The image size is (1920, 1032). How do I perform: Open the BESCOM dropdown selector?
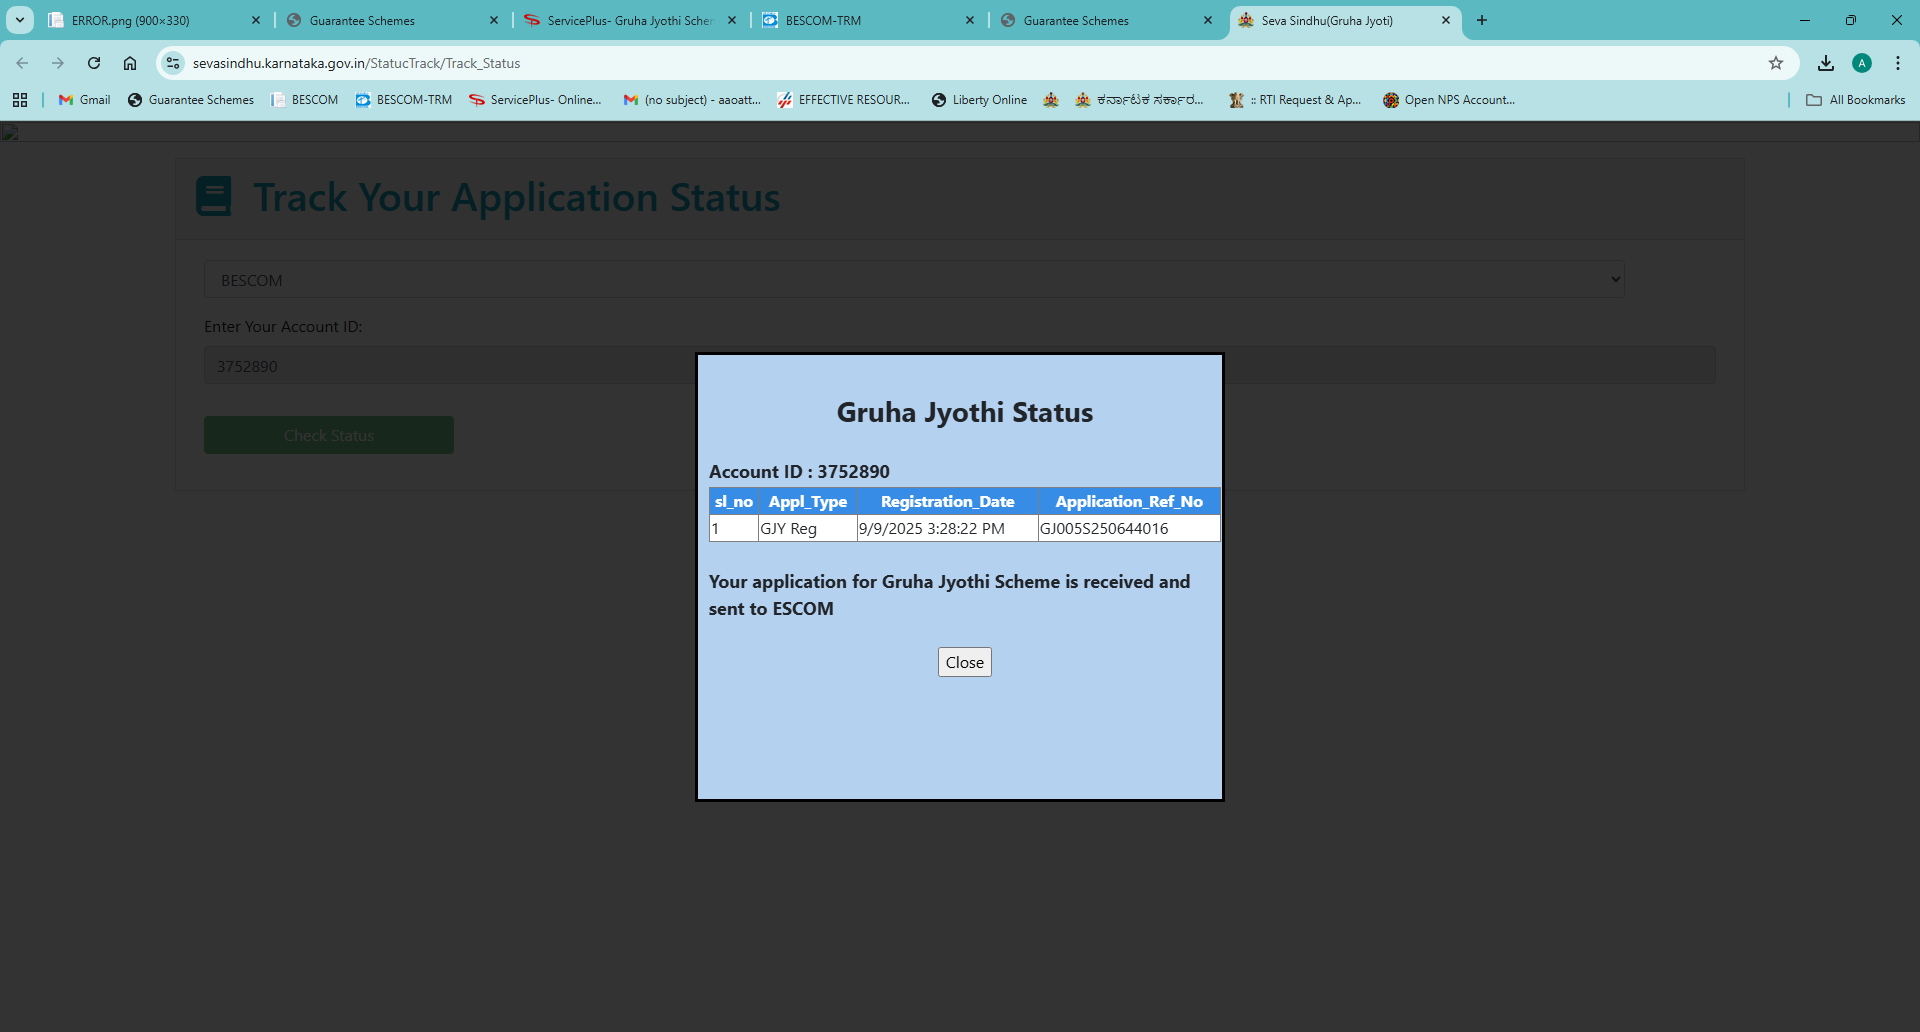coord(914,280)
